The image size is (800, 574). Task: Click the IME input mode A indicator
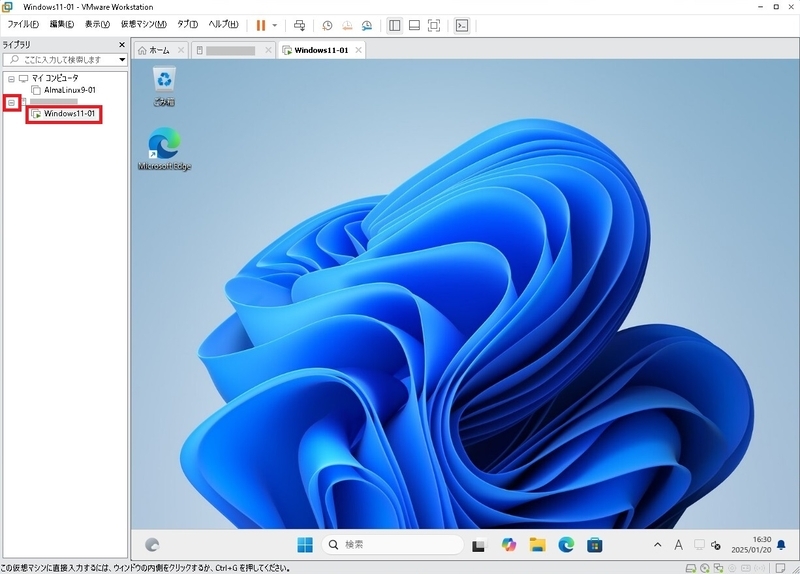[x=679, y=545]
